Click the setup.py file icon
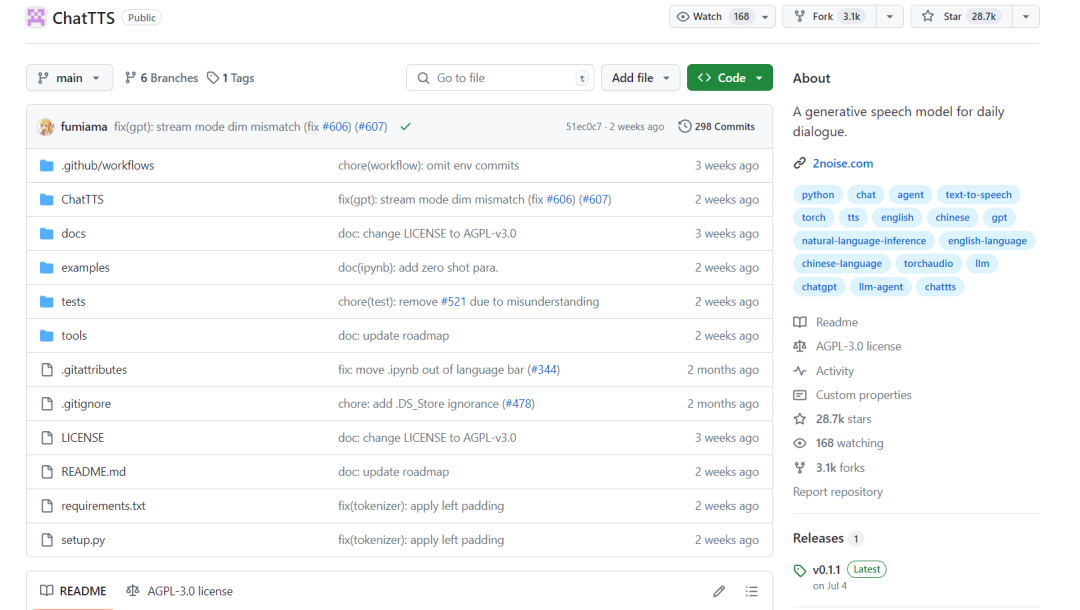The height and width of the screenshot is (610, 1080). click(x=47, y=540)
